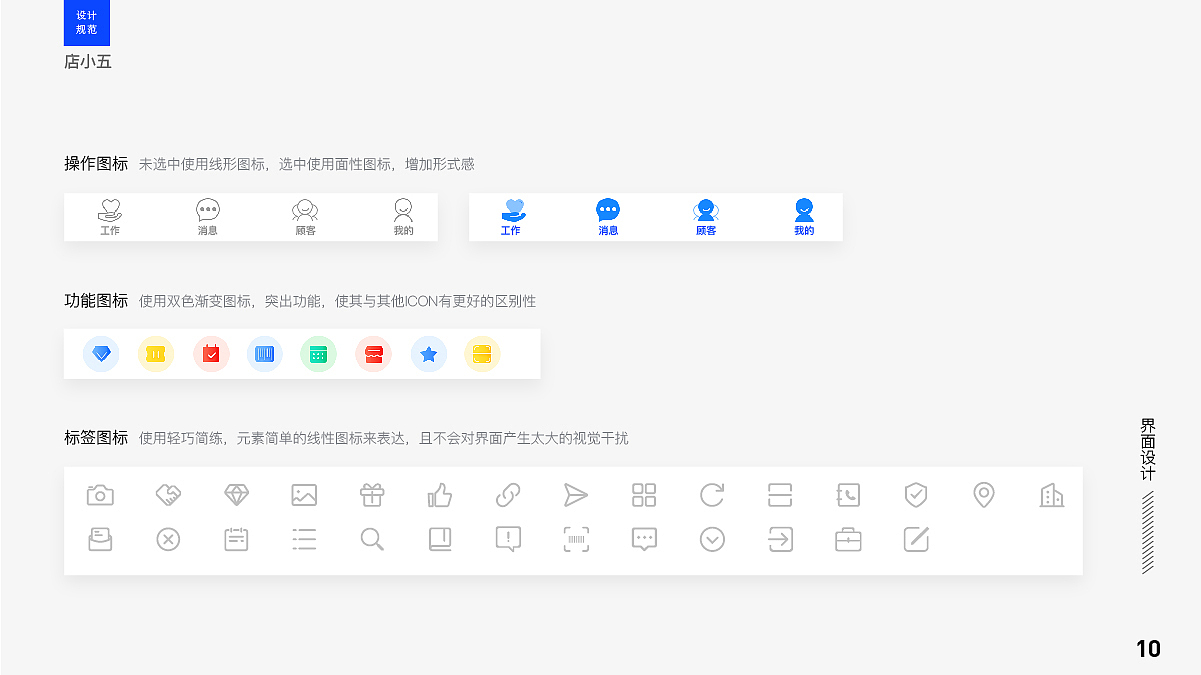Select the exit arrow door icon

(780, 540)
